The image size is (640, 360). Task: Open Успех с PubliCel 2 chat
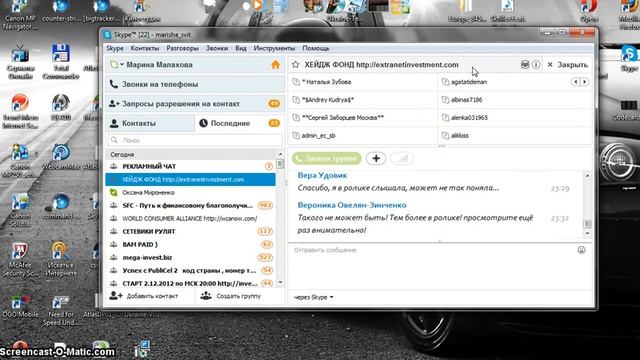[191, 270]
